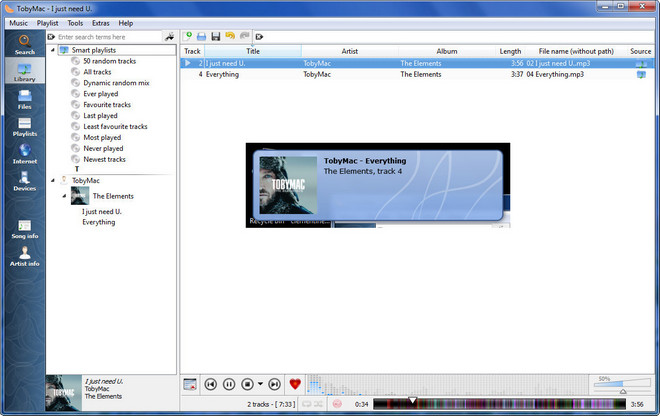Toggle repeat mode button
The image size is (660, 416).
[x=307, y=404]
